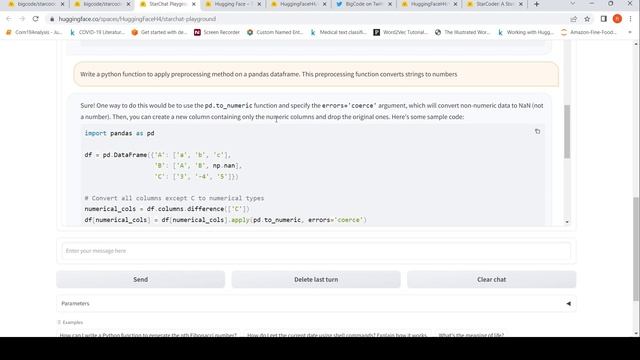Open the Custom Named Ent... bookmark
640x360 pixels.
click(275, 32)
